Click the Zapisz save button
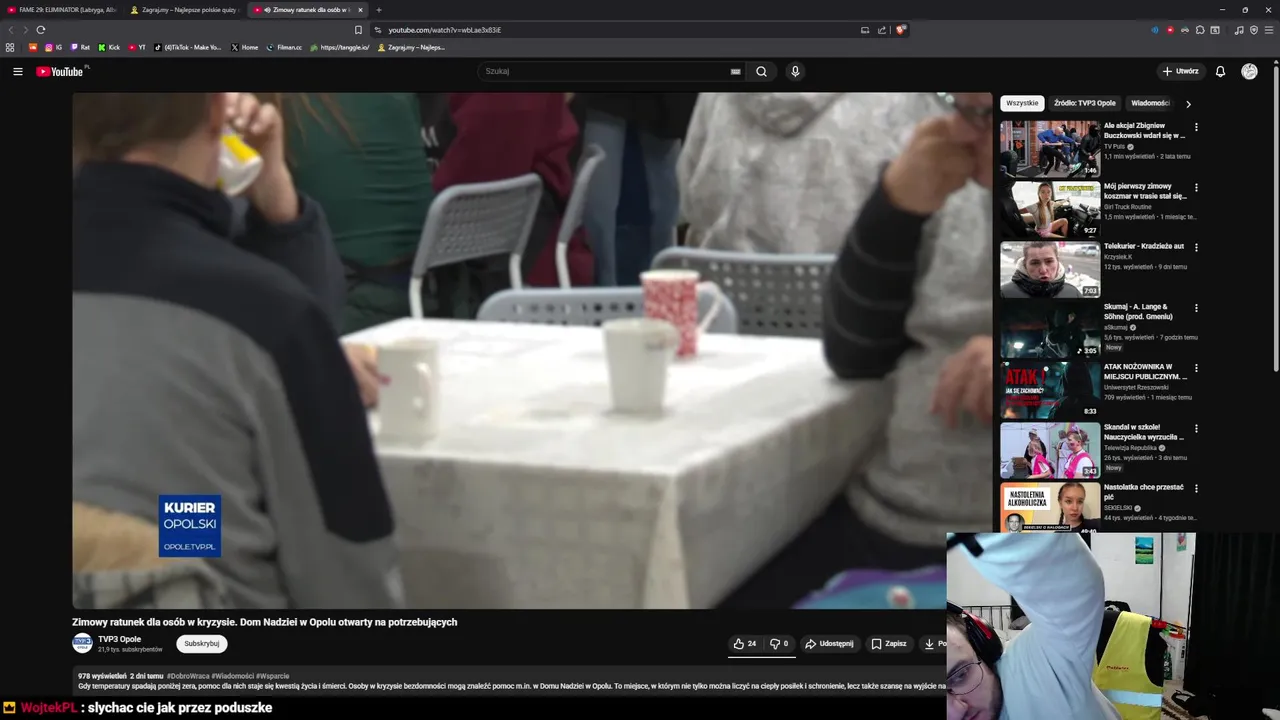The width and height of the screenshot is (1280, 720). pos(889,644)
